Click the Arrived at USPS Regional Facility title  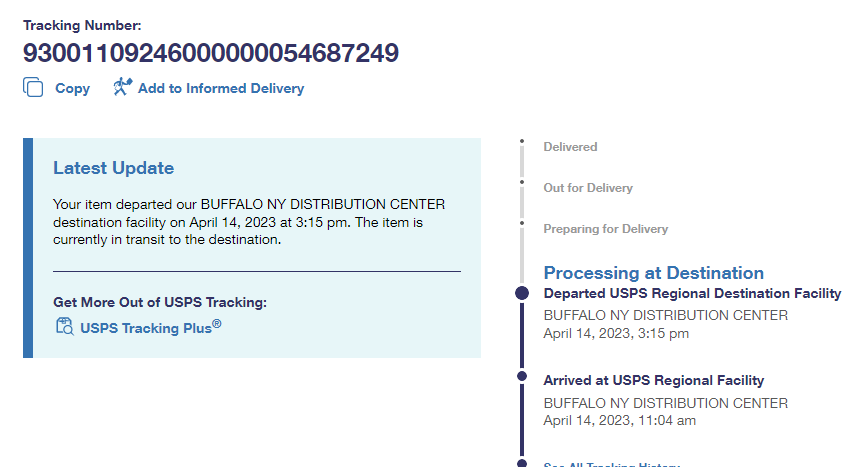tap(653, 380)
